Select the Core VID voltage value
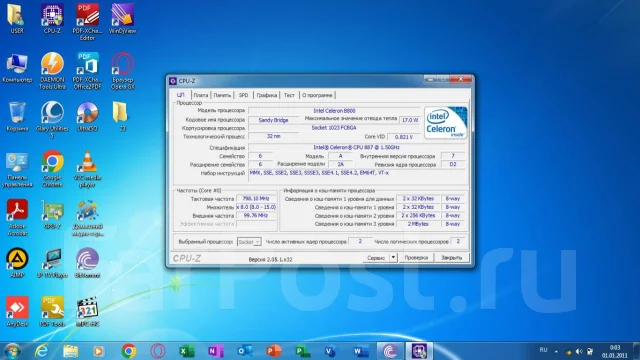Screen dimensions: 640x360 tap(403, 137)
